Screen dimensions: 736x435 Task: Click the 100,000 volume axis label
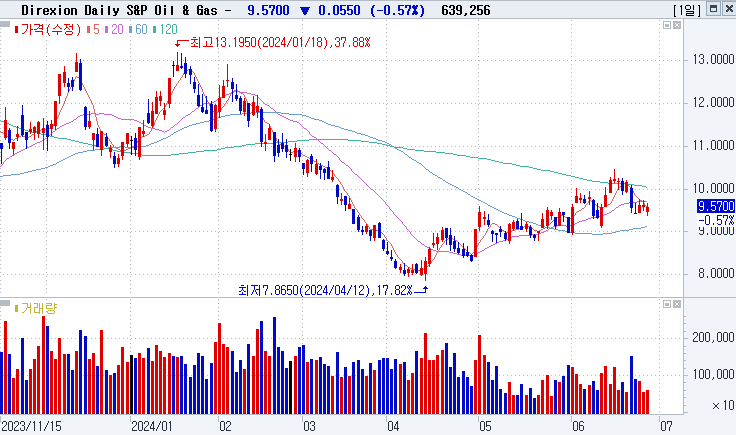713,374
